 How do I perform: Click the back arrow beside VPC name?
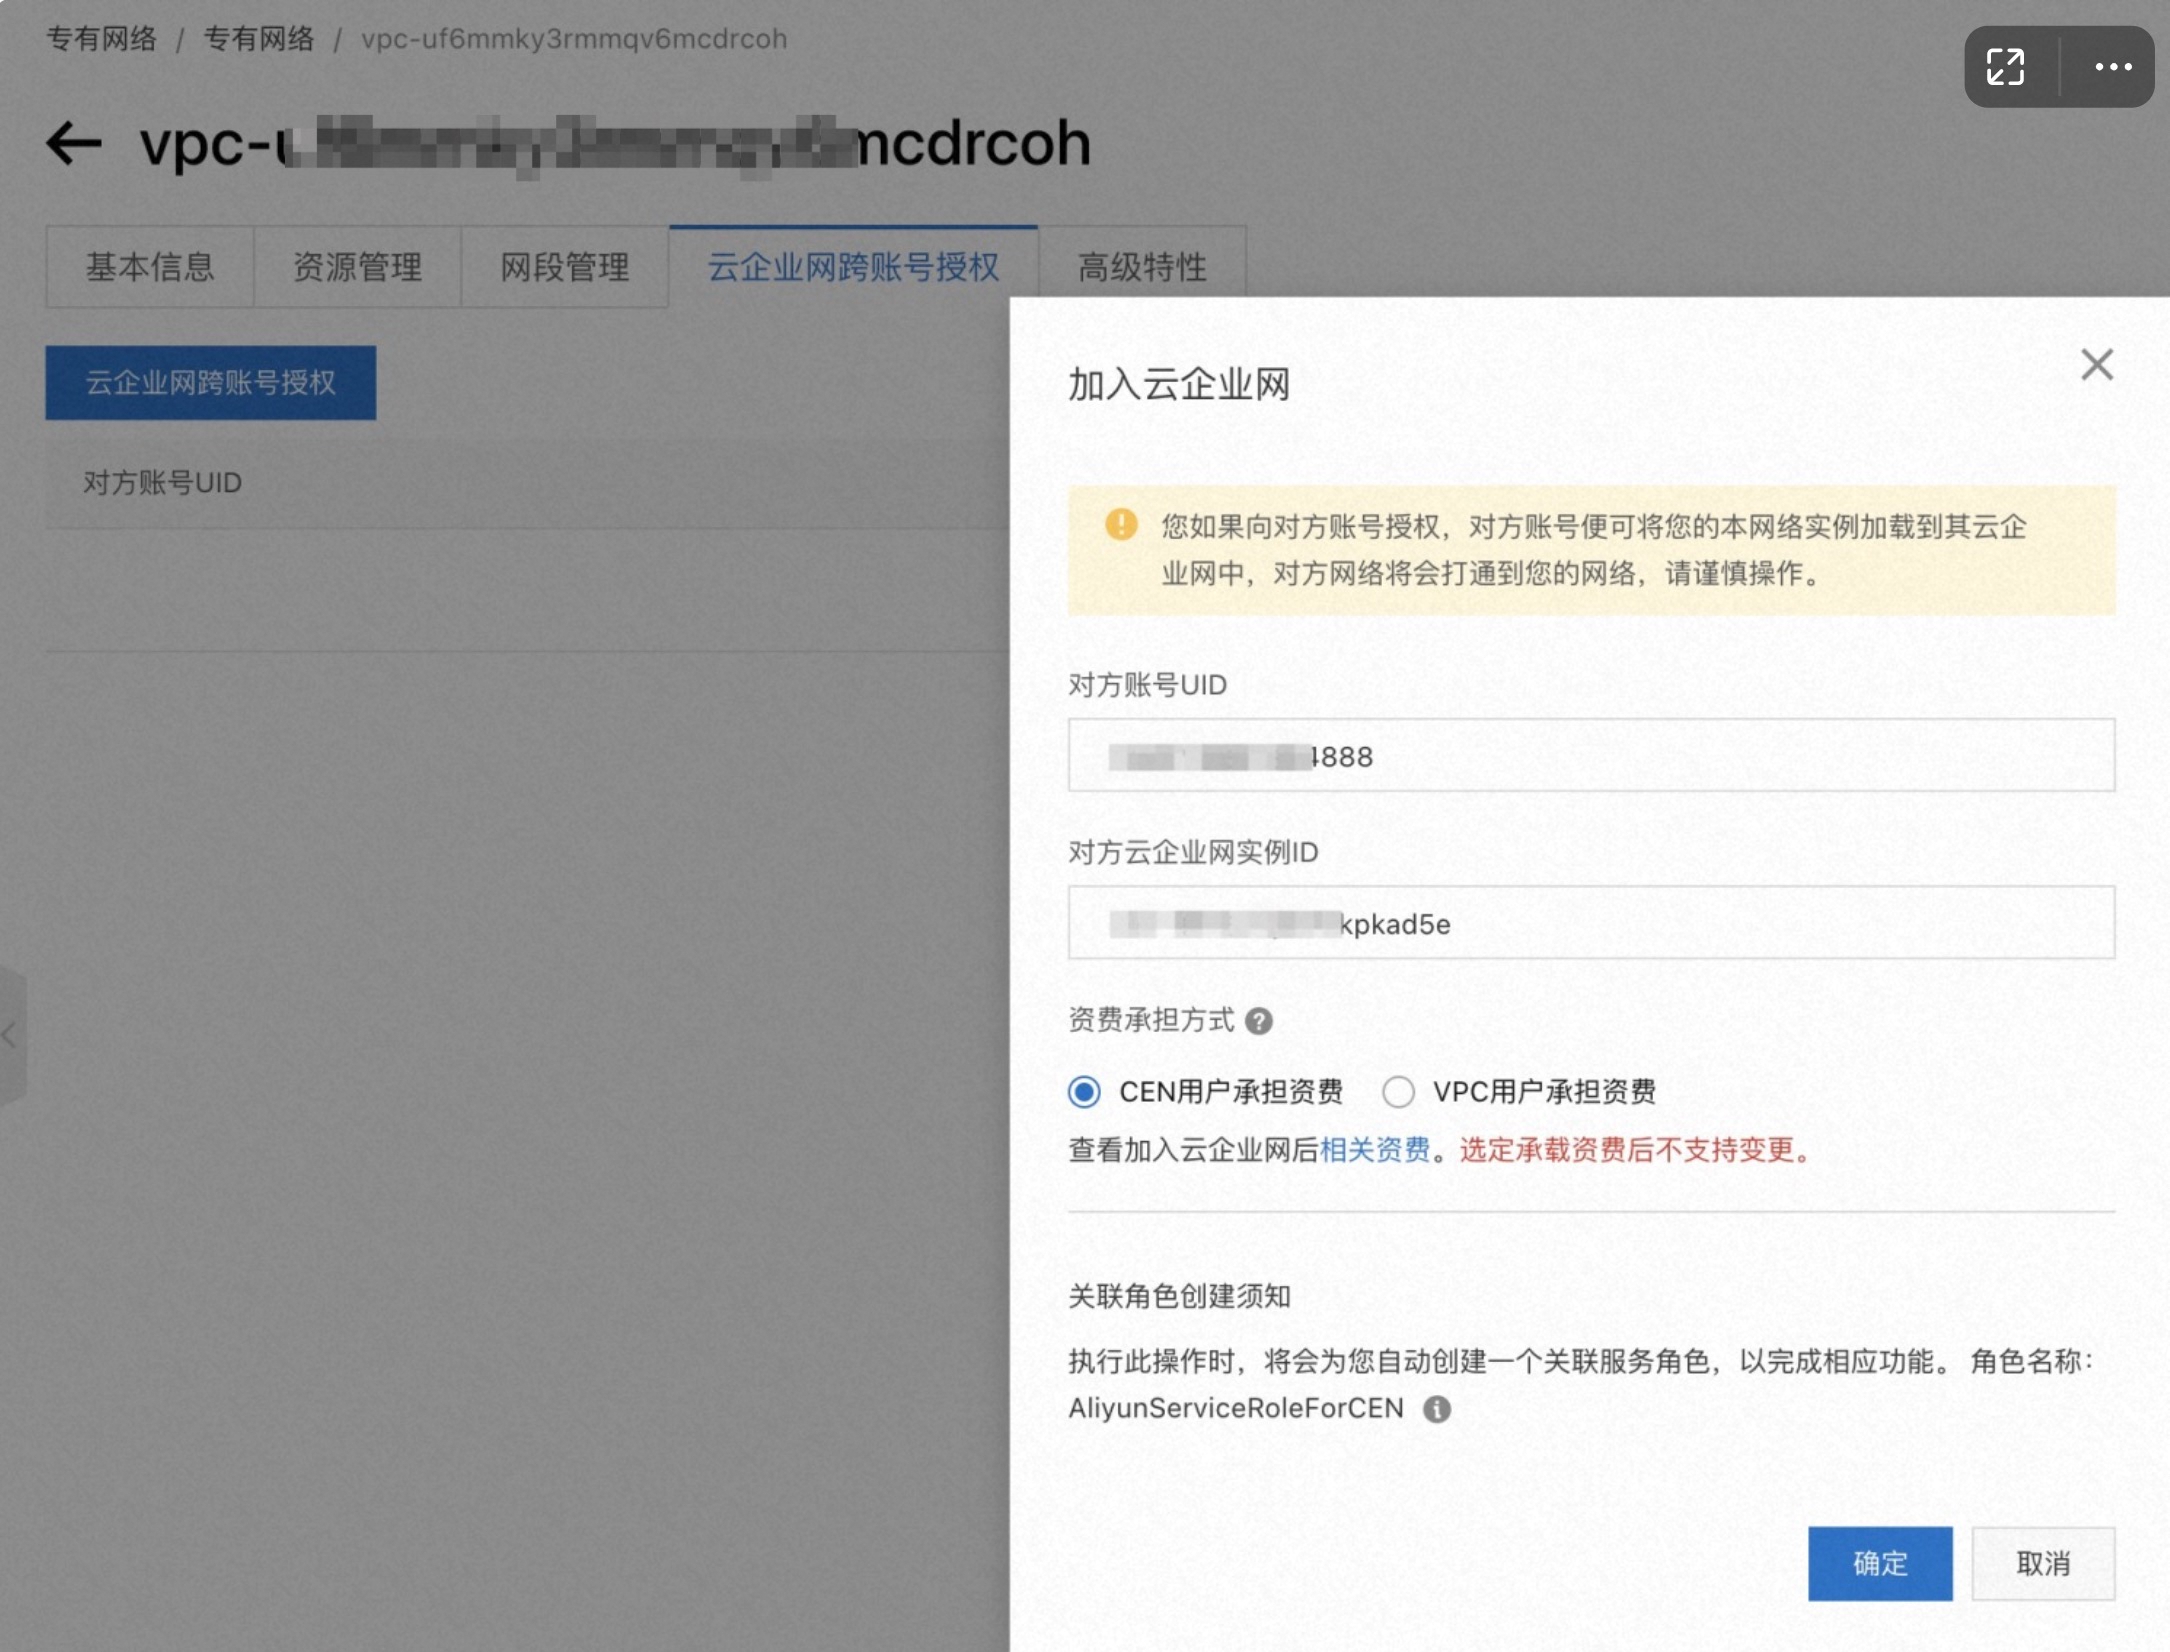click(x=74, y=143)
